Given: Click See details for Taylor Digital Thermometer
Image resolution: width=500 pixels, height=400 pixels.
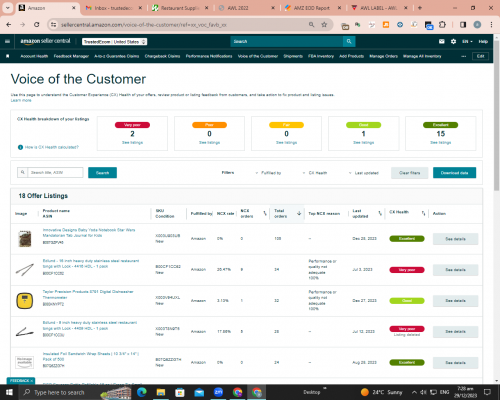Looking at the screenshot, I should click(x=455, y=301).
